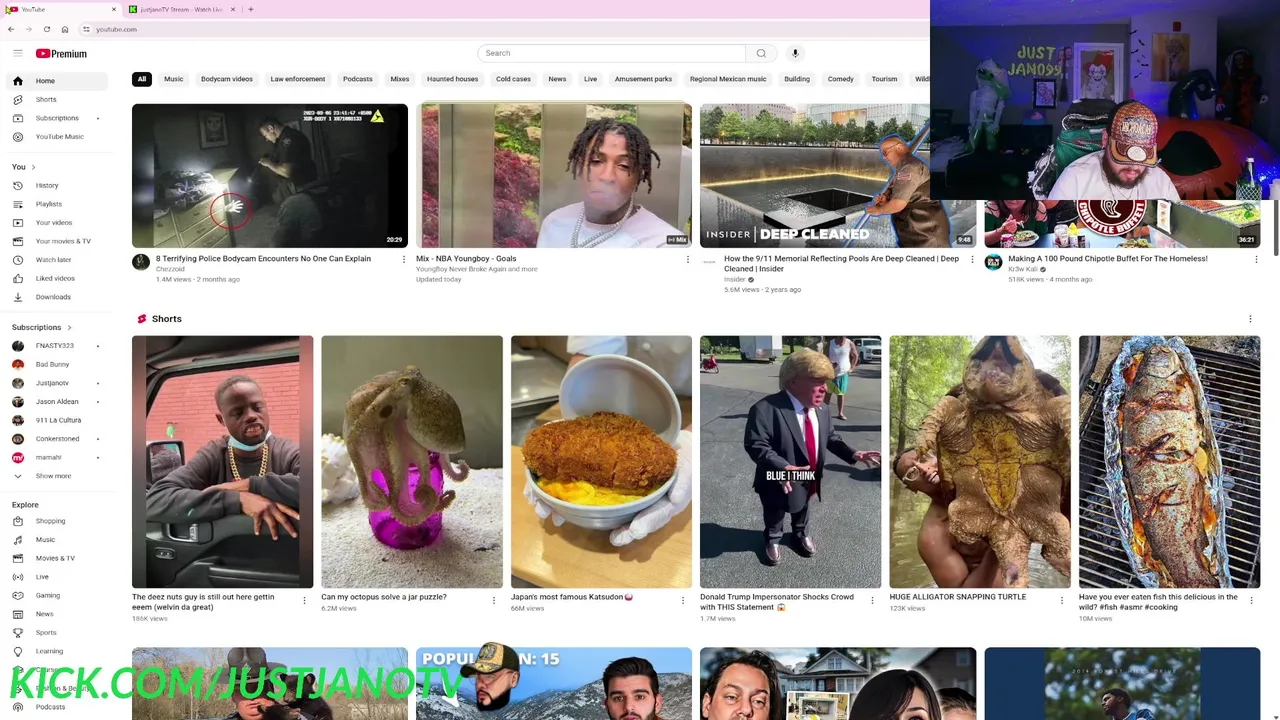The width and height of the screenshot is (1280, 720).
Task: Open the deez nuts guy short thumbnail
Action: 222,462
